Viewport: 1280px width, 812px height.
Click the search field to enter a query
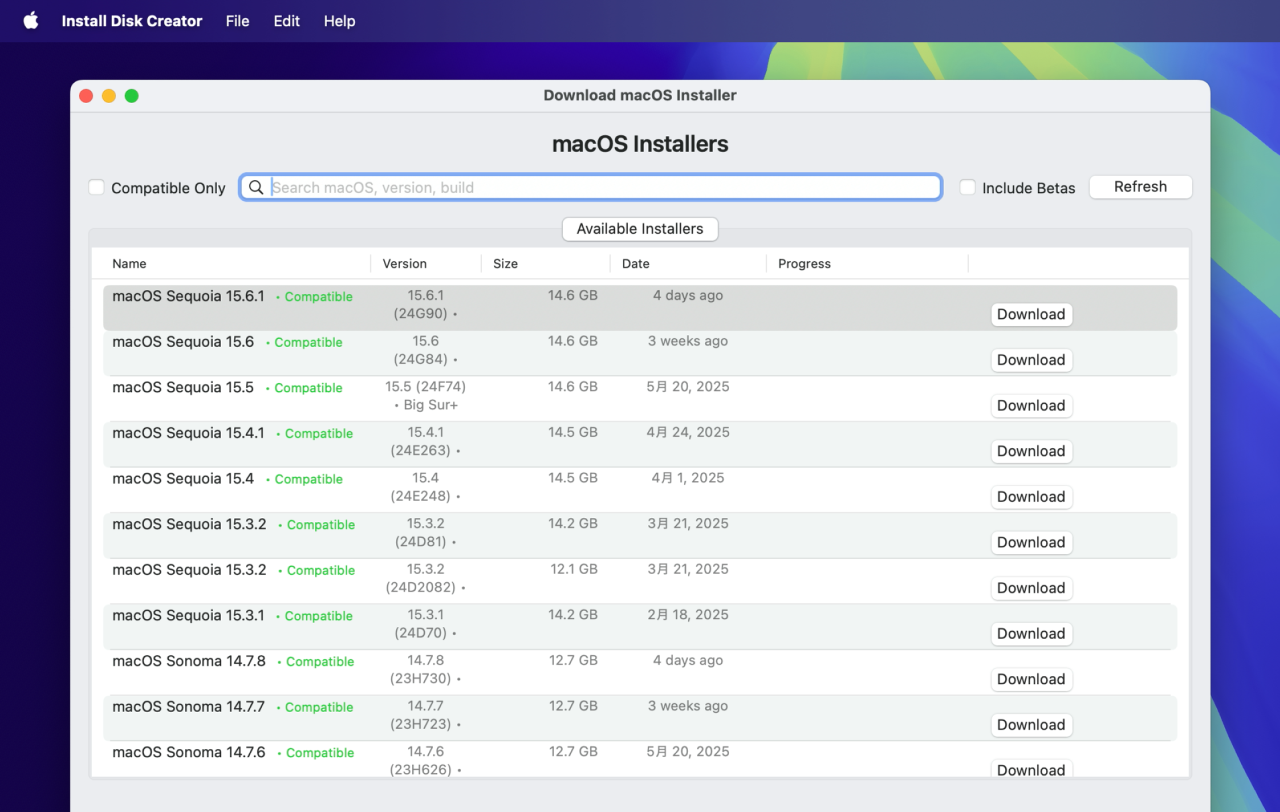[590, 187]
